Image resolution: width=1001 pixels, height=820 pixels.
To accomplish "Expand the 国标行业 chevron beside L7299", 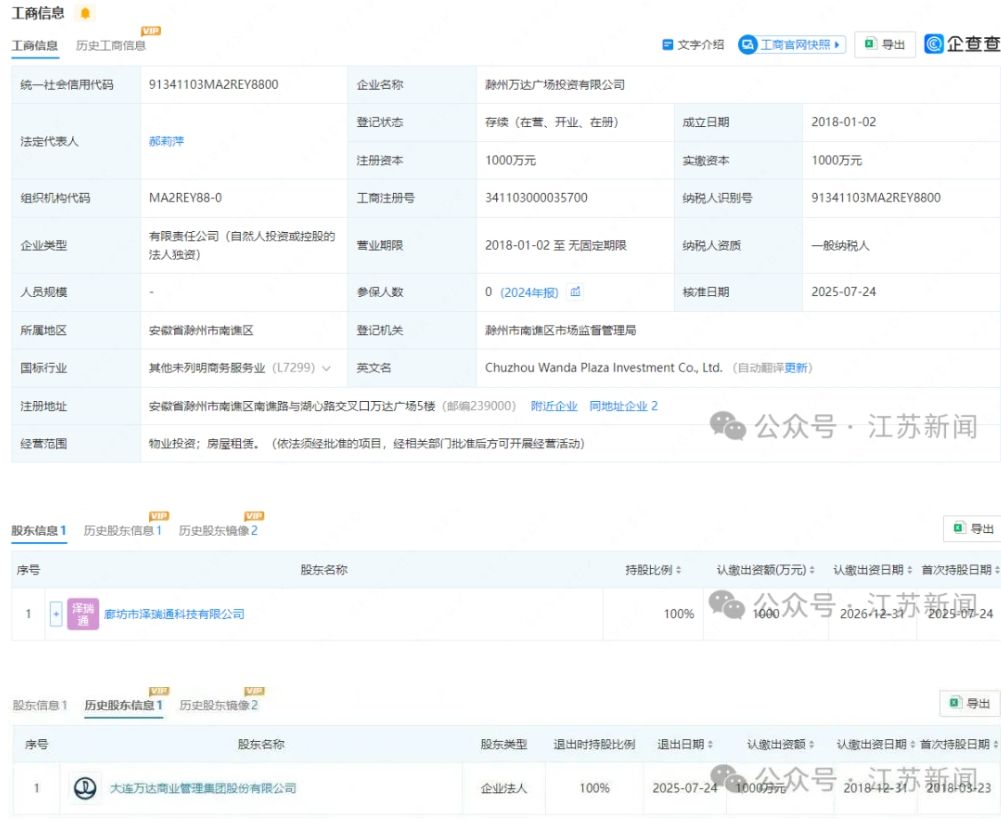I will (x=327, y=368).
